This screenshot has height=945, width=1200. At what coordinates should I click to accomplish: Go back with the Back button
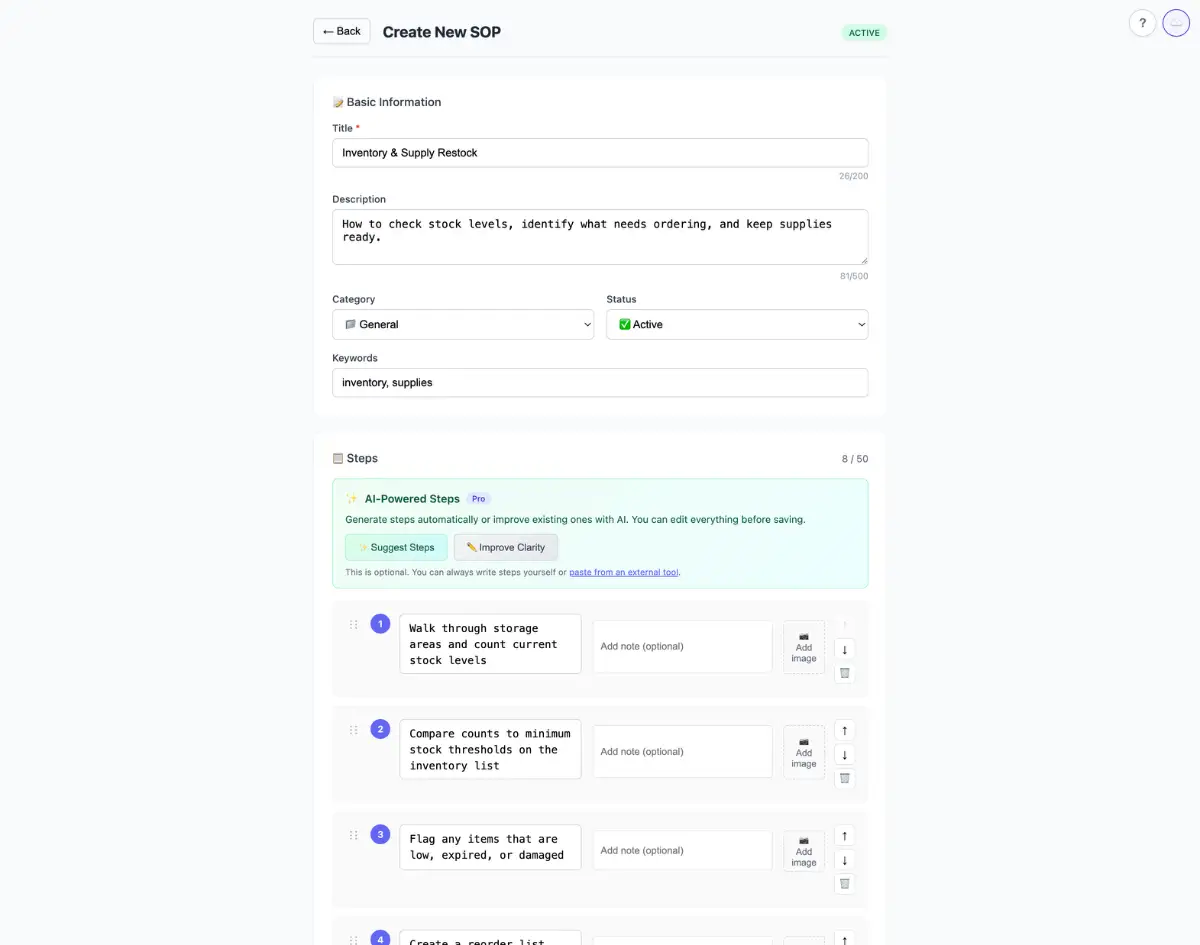[342, 31]
